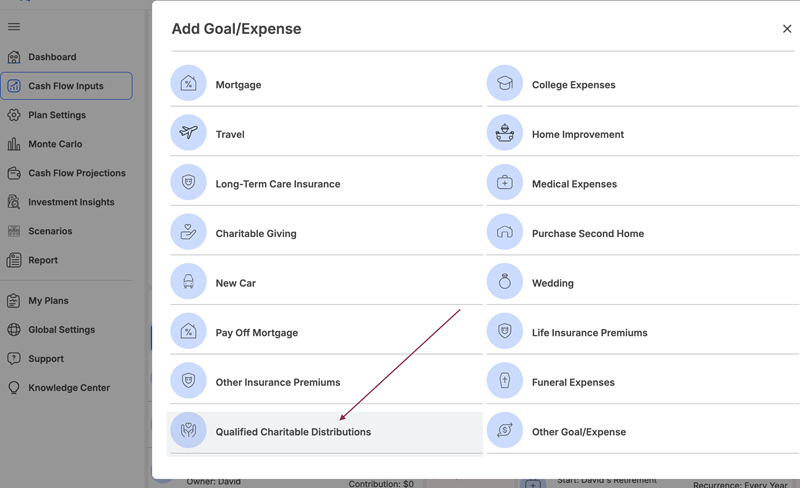Go to Dashboard label in sidebar

52,57
